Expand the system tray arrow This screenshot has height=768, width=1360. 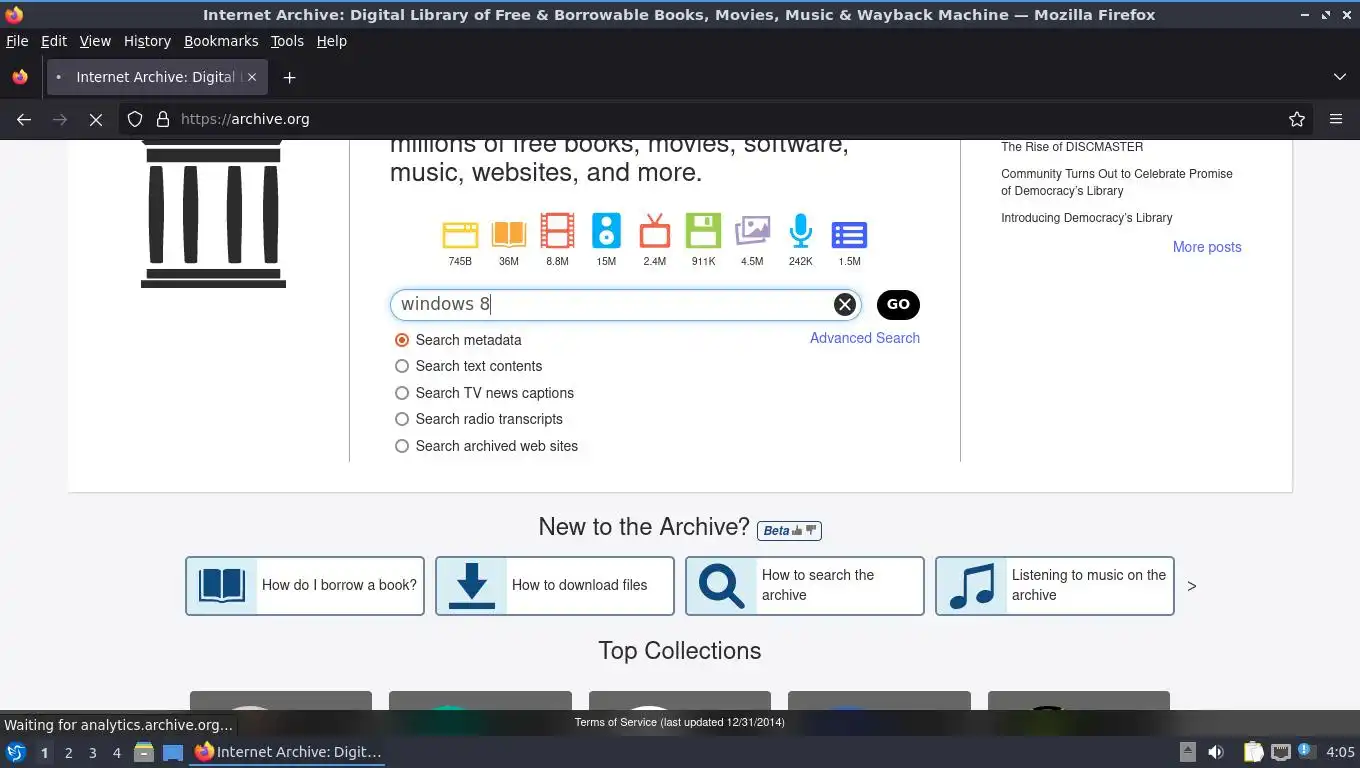1188,752
